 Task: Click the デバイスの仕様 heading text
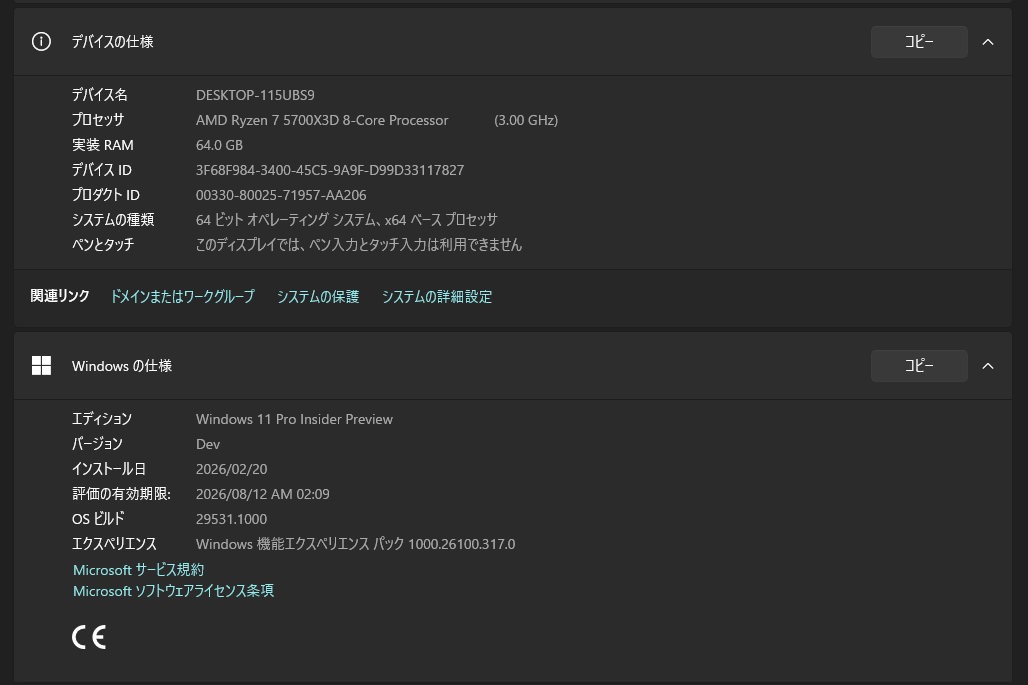click(112, 42)
